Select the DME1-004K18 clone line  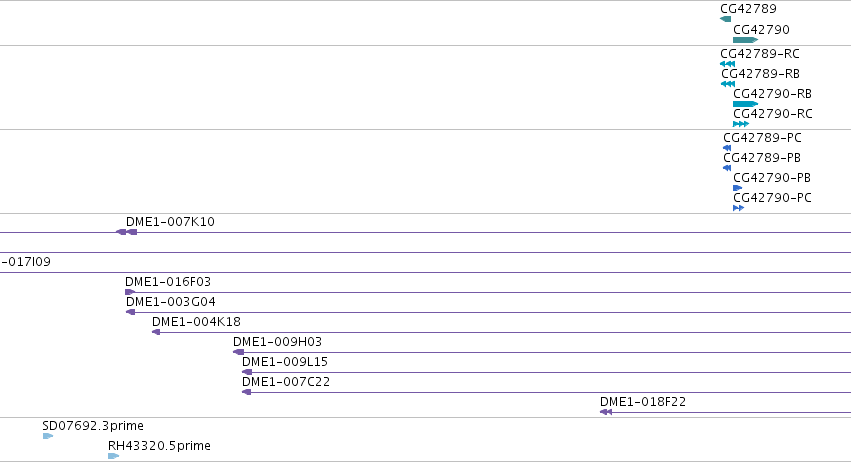tap(501, 332)
